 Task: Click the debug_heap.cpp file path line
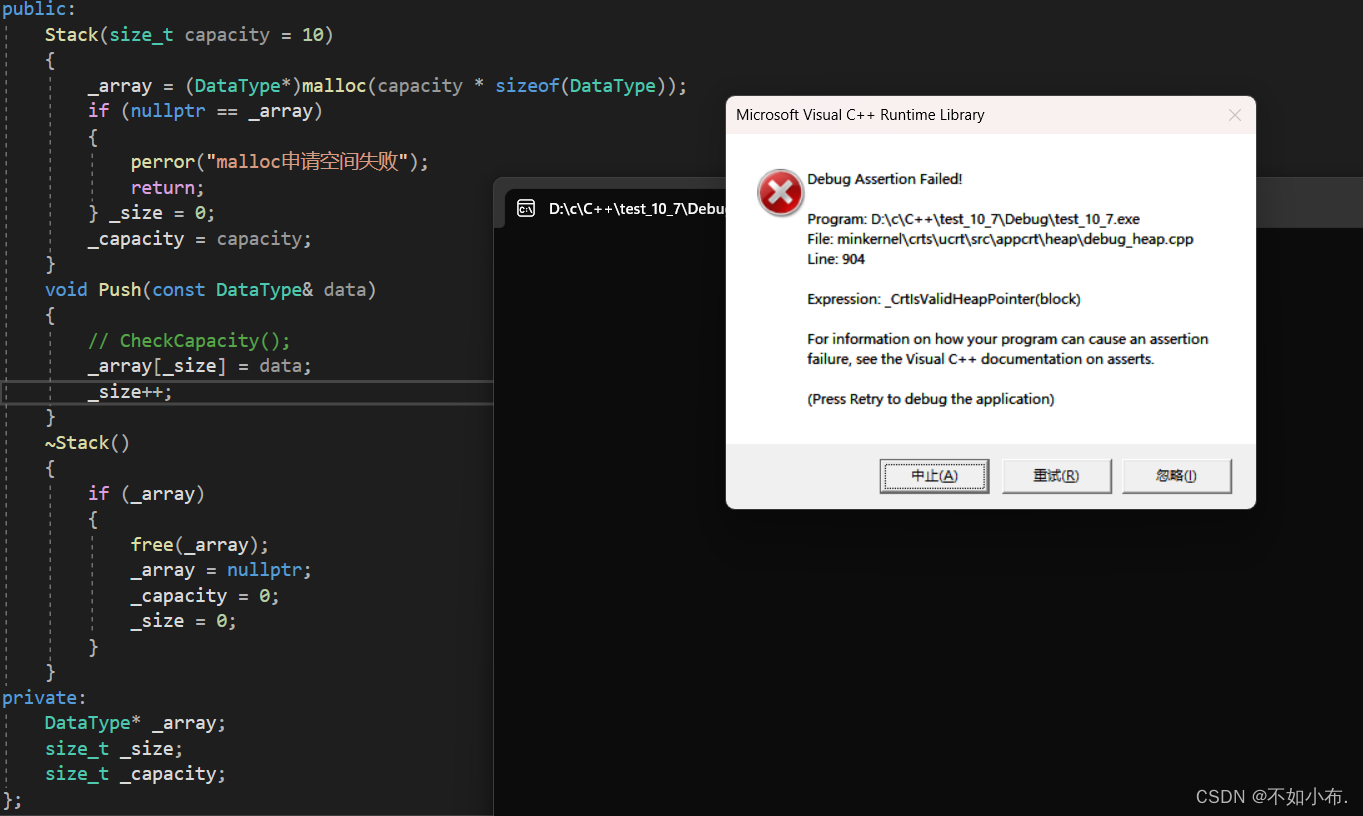1000,239
